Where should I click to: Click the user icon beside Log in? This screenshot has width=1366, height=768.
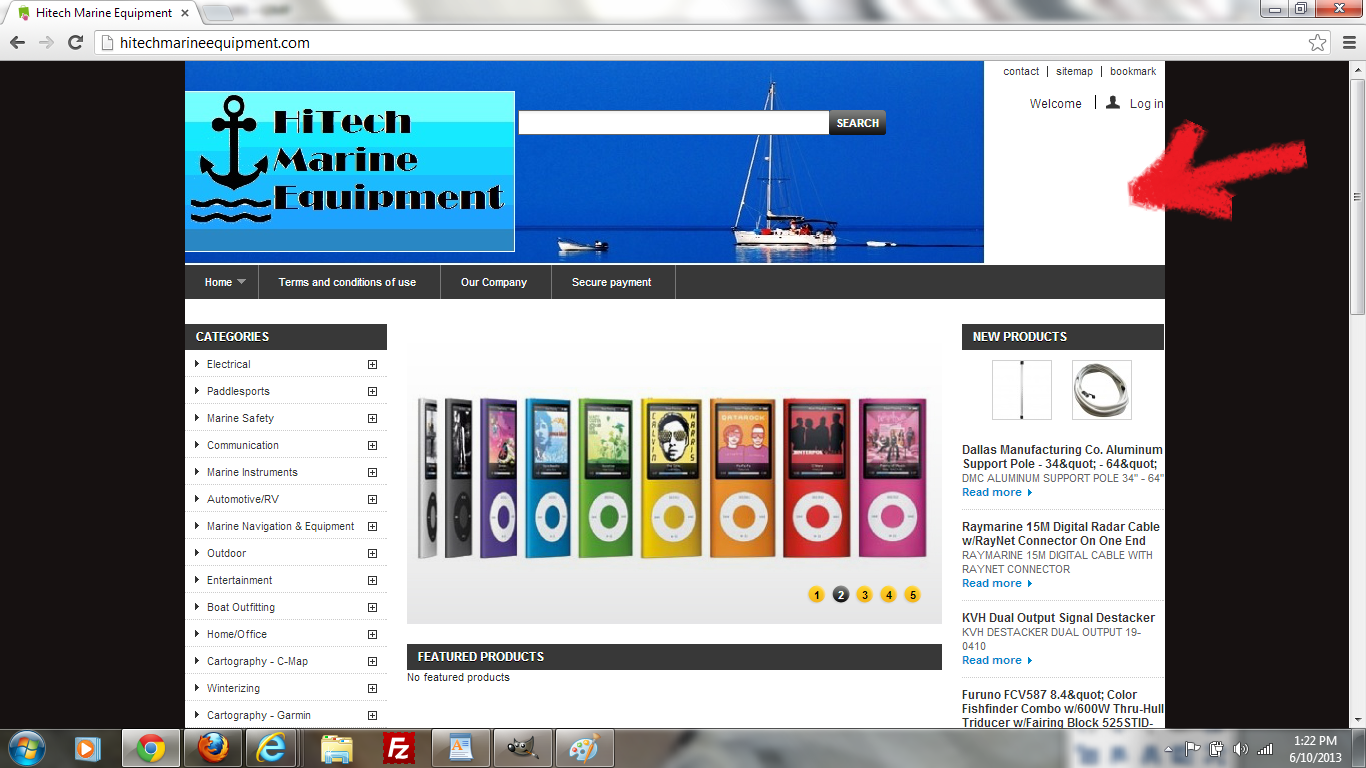coord(1113,103)
